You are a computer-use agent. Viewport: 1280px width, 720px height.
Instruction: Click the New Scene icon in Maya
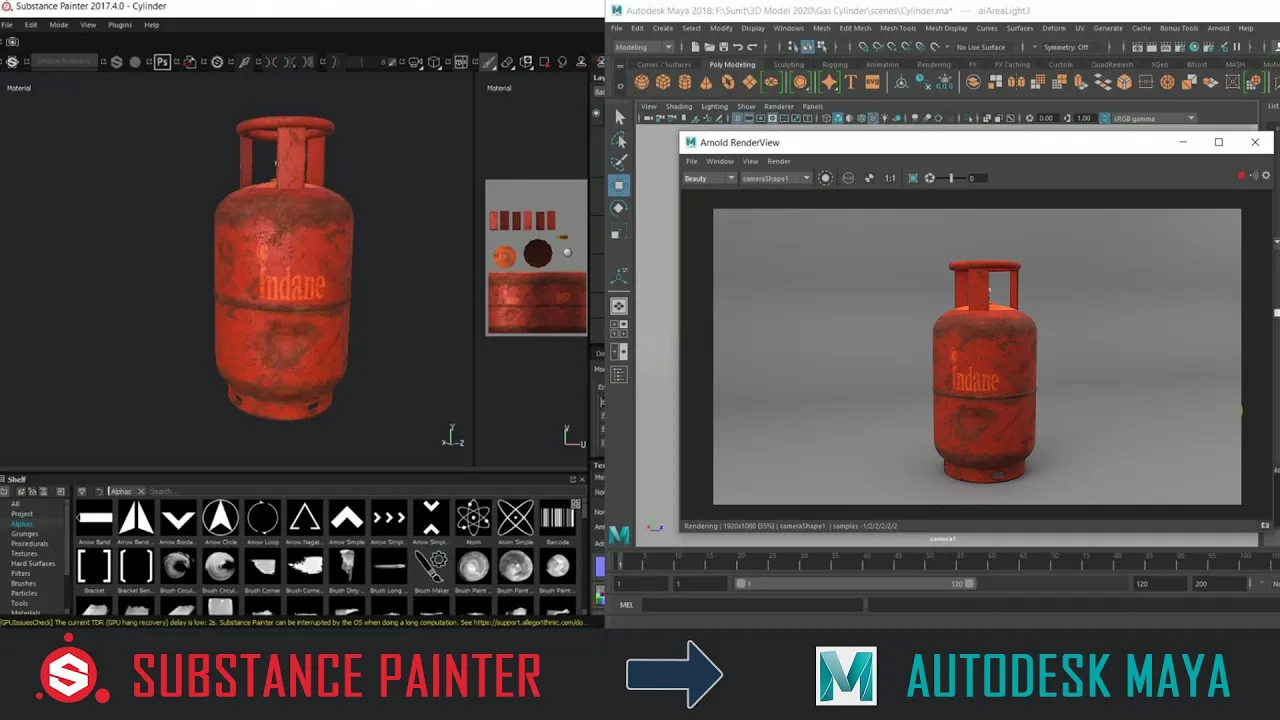(x=696, y=47)
